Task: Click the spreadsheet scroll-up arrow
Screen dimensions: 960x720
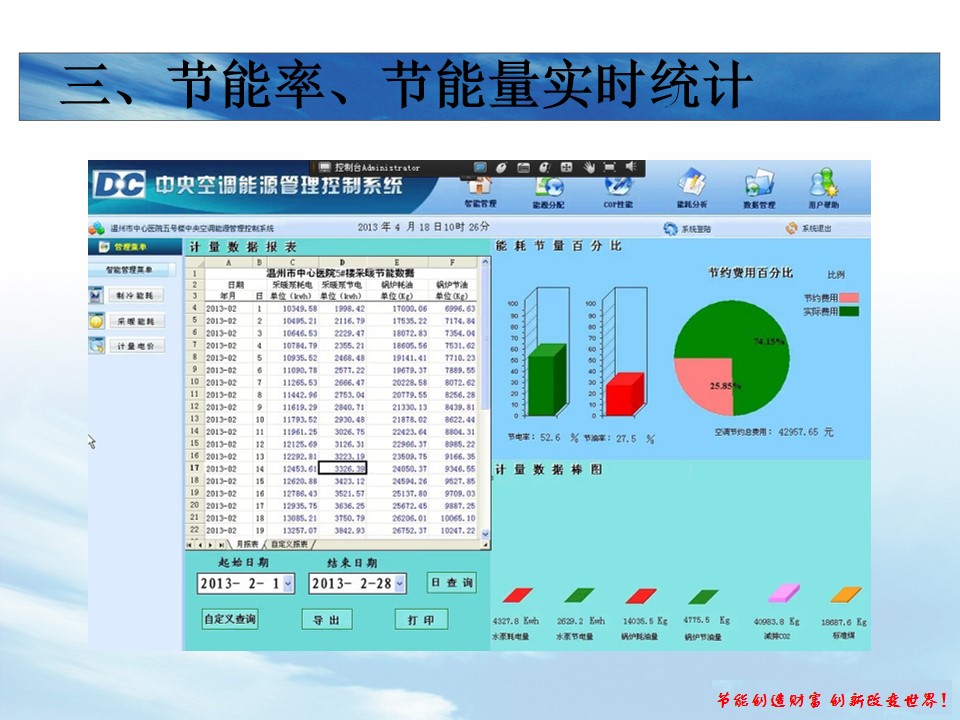Action: (486, 262)
